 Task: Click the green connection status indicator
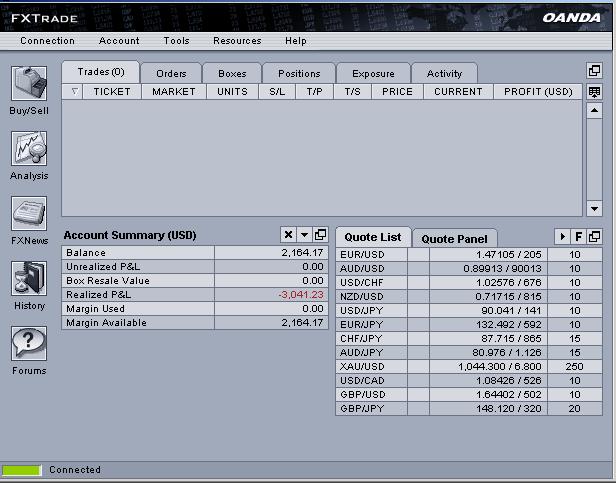(x=22, y=470)
